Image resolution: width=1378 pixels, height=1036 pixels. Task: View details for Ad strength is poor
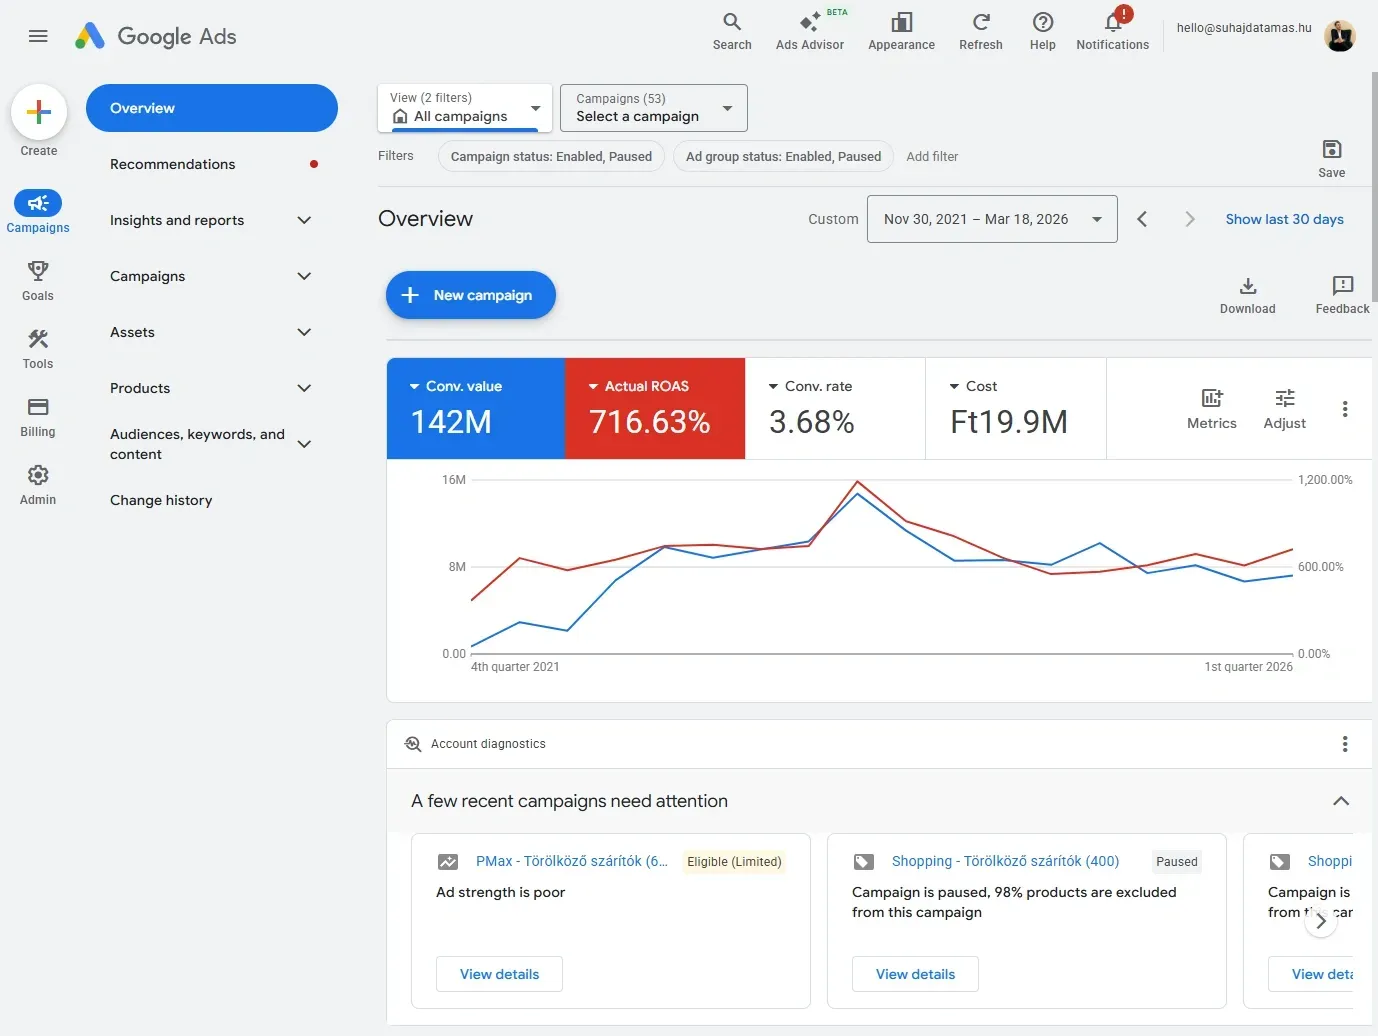(499, 974)
